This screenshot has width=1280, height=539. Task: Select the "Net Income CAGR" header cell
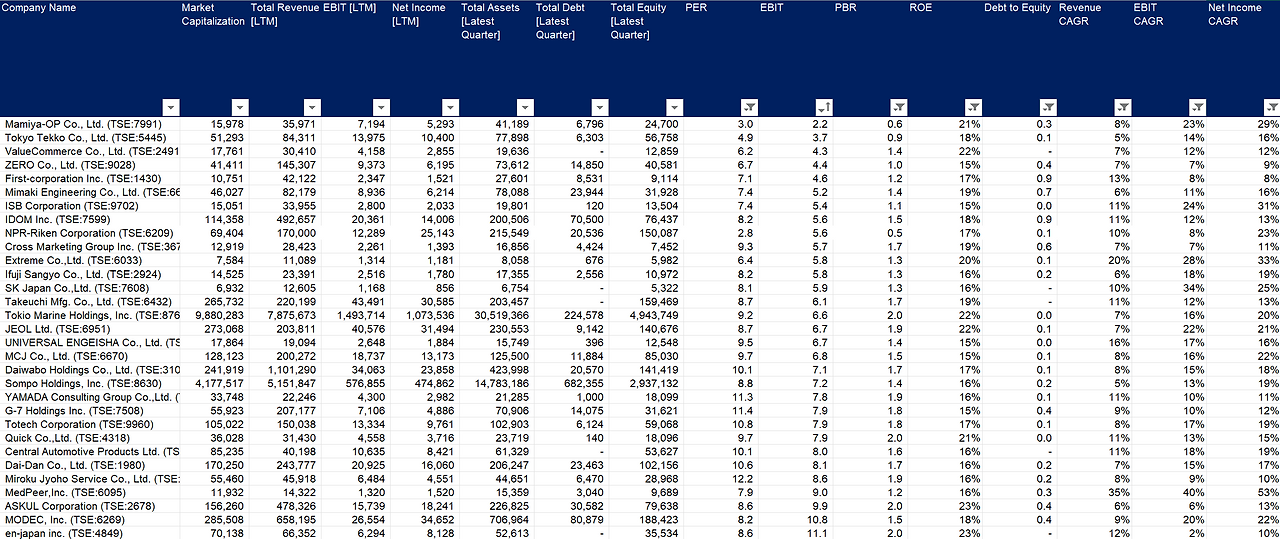(x=1243, y=58)
